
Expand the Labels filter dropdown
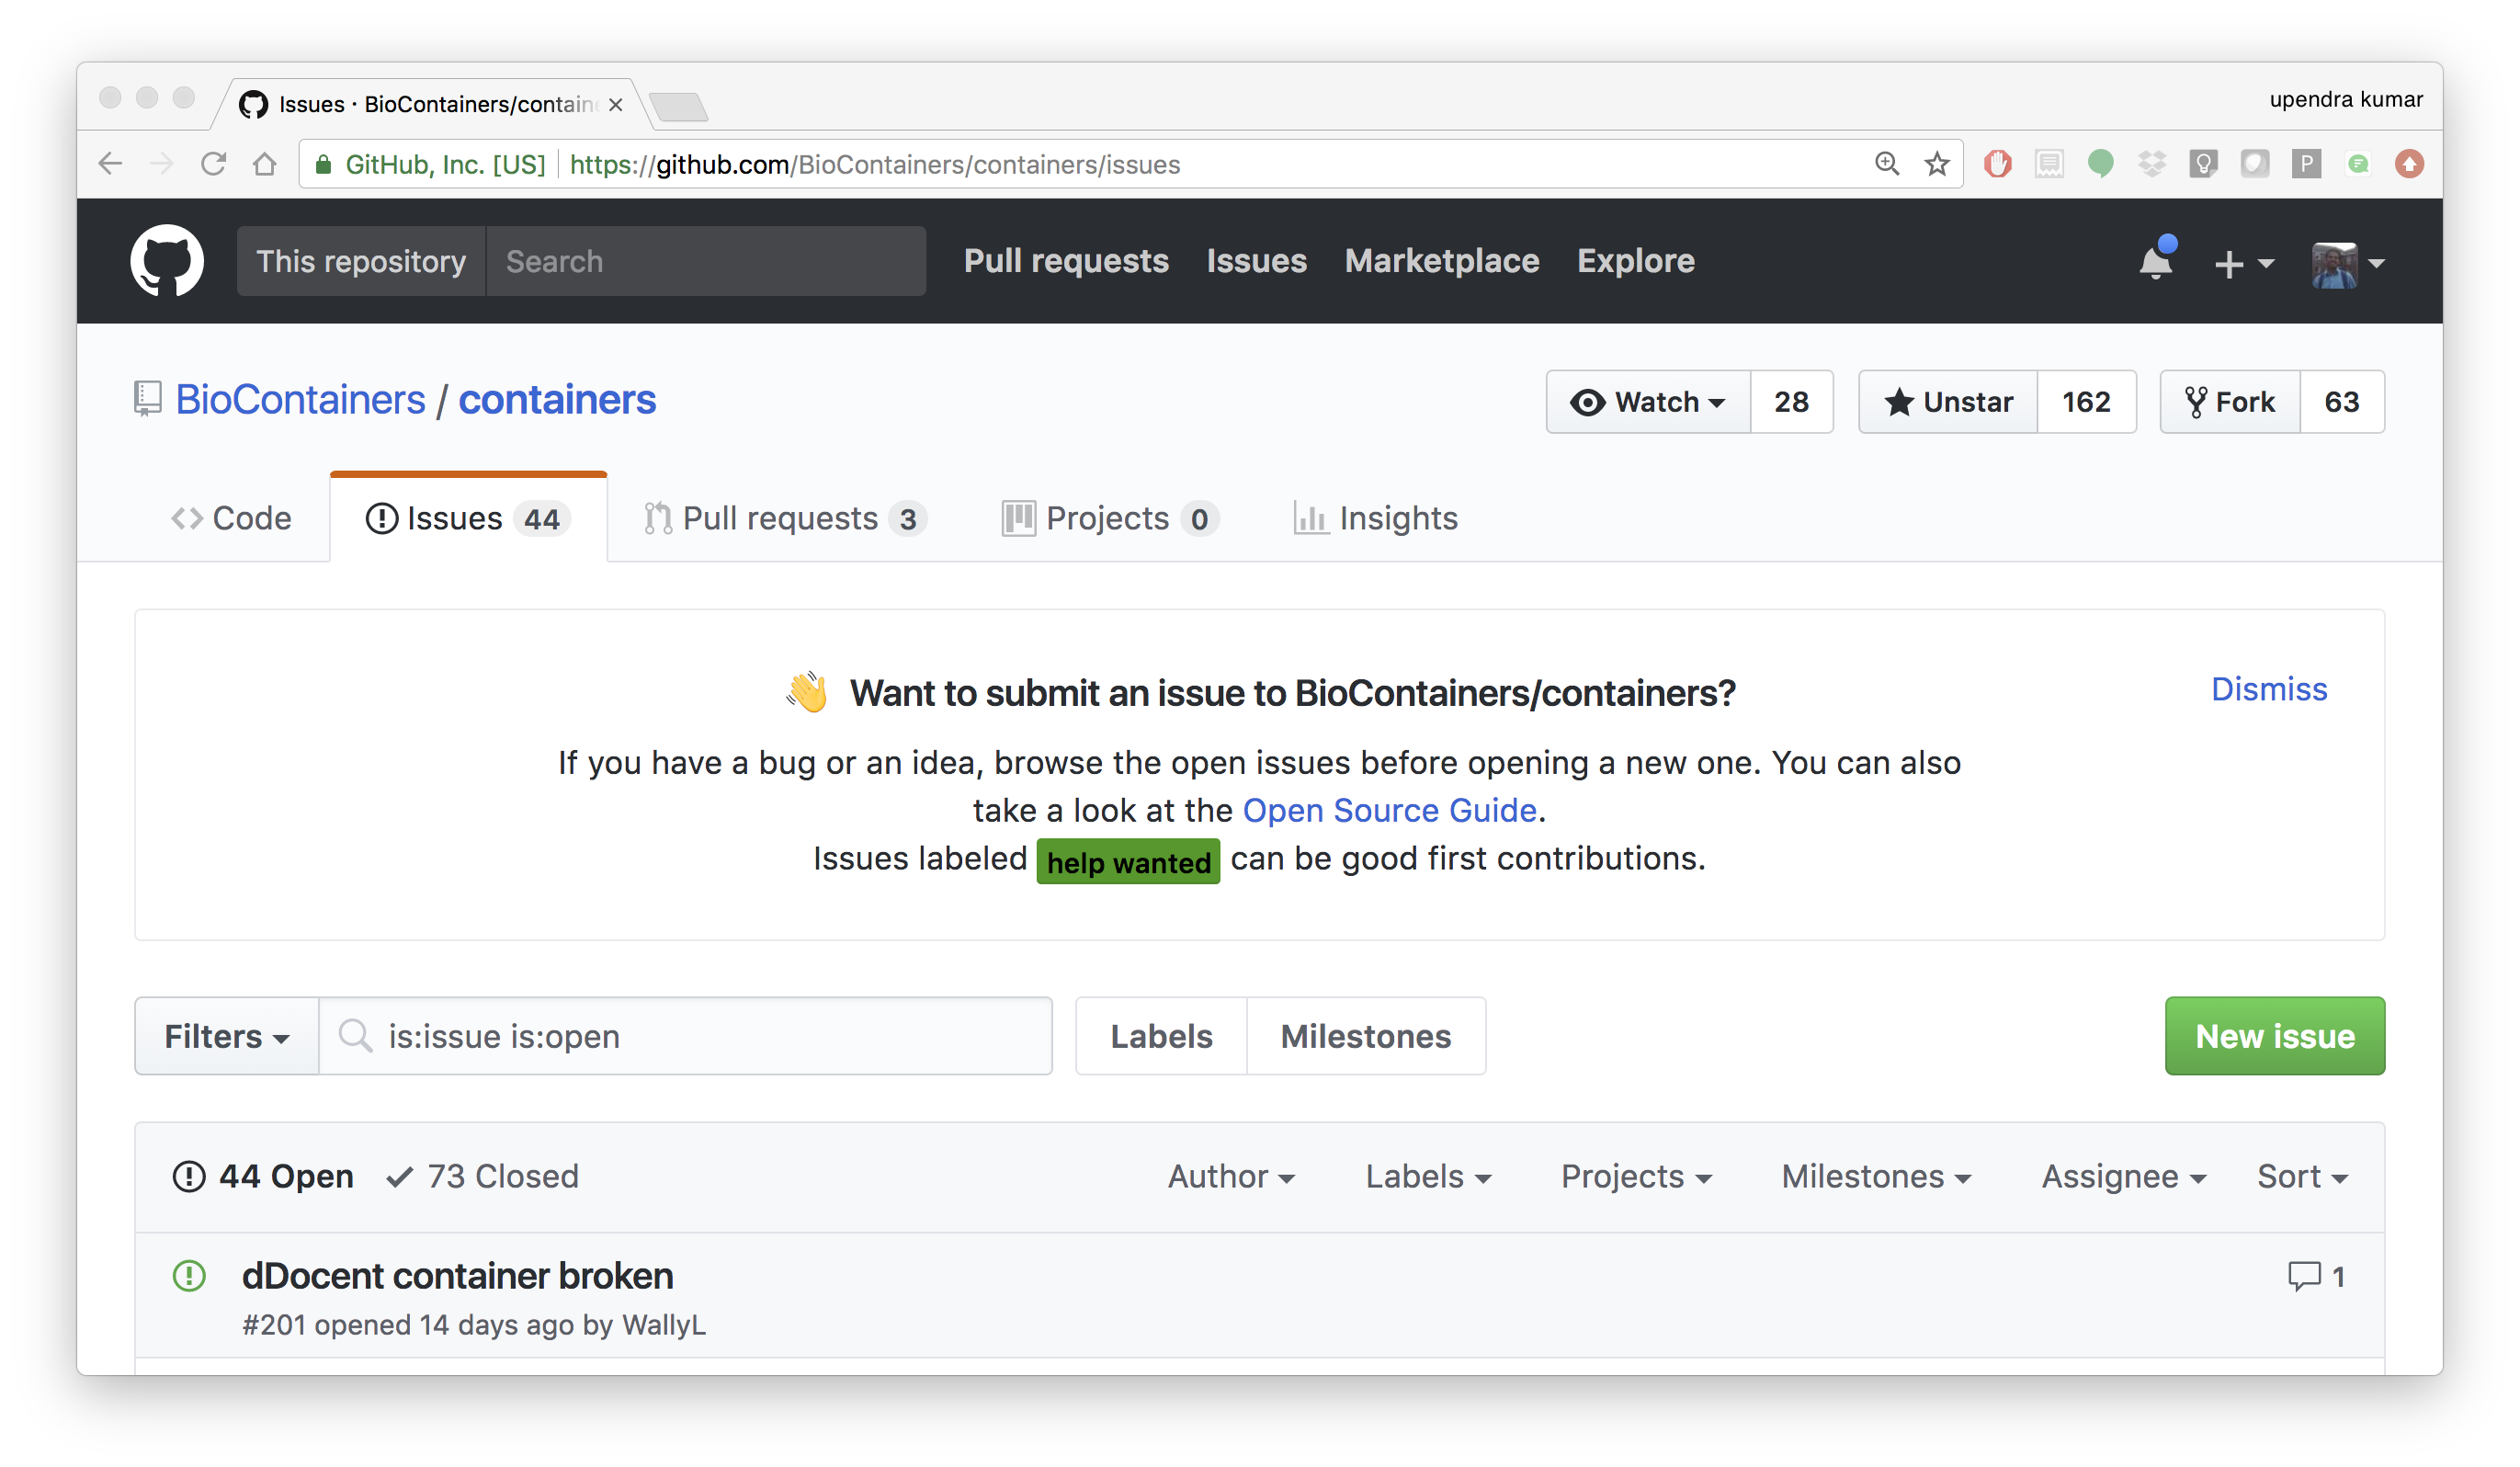(1428, 1177)
